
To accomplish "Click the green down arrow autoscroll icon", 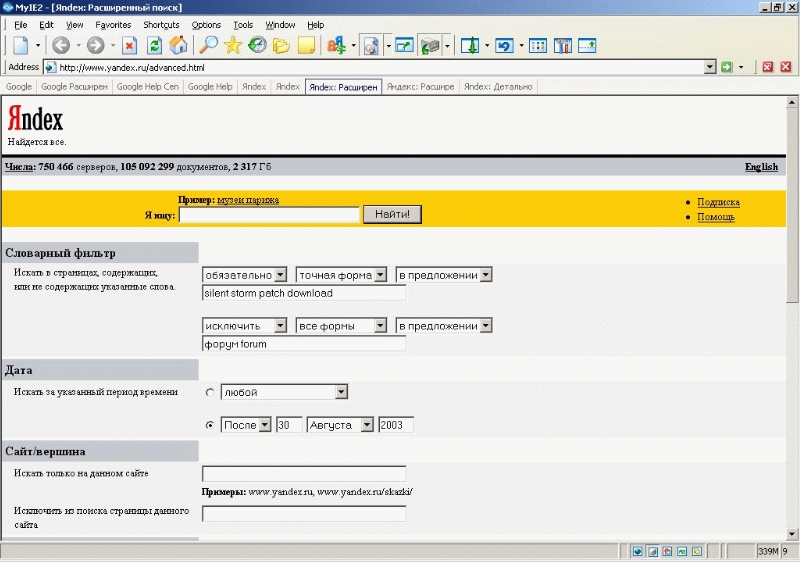I will [470, 45].
